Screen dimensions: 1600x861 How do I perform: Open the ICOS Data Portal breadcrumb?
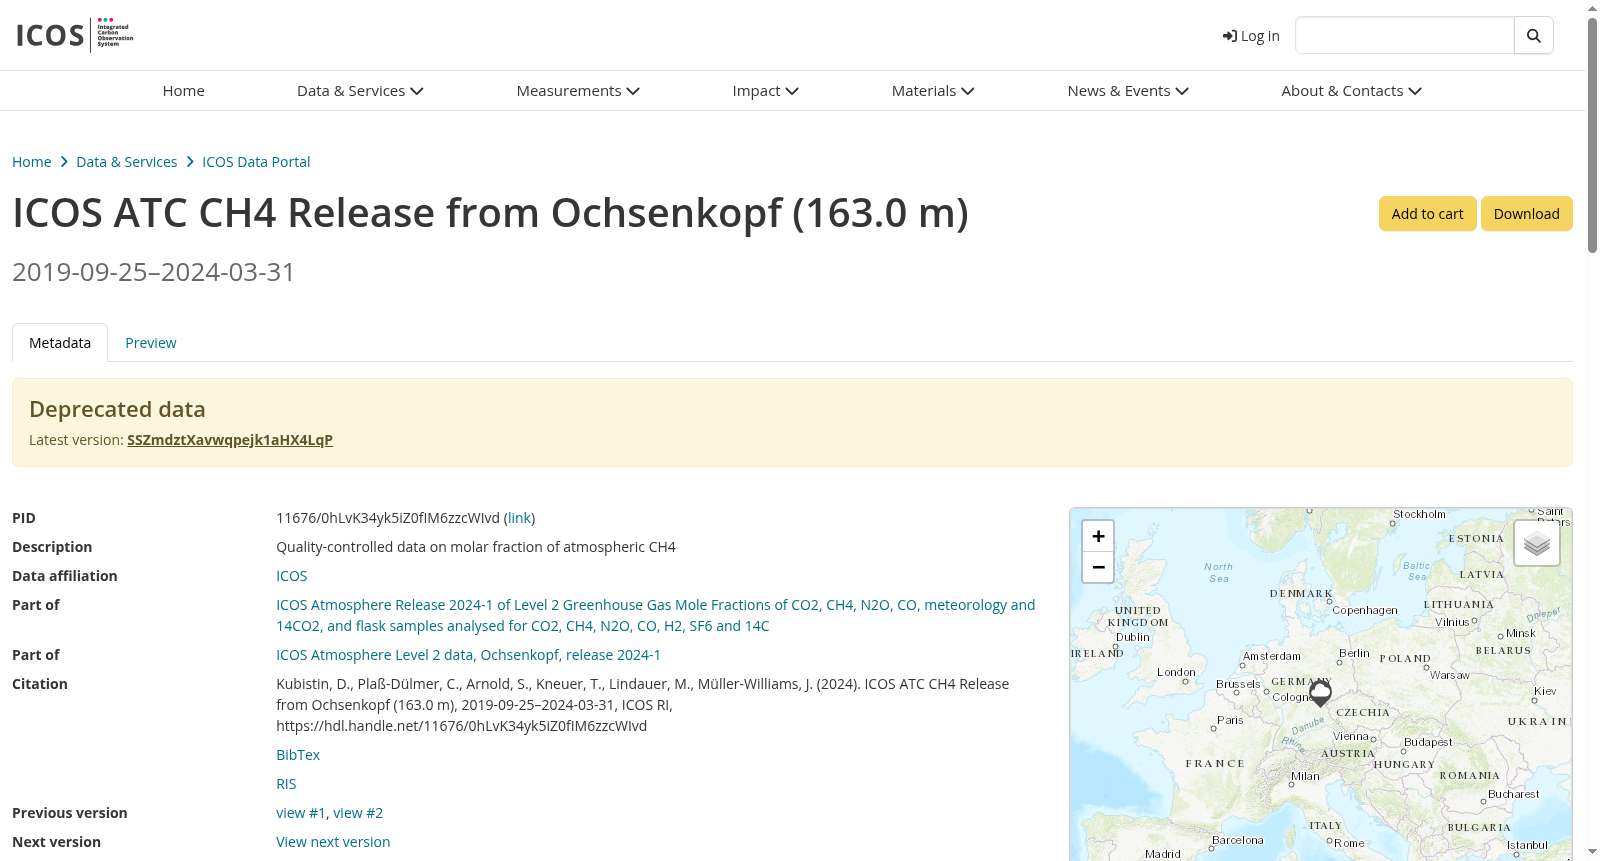coord(256,162)
